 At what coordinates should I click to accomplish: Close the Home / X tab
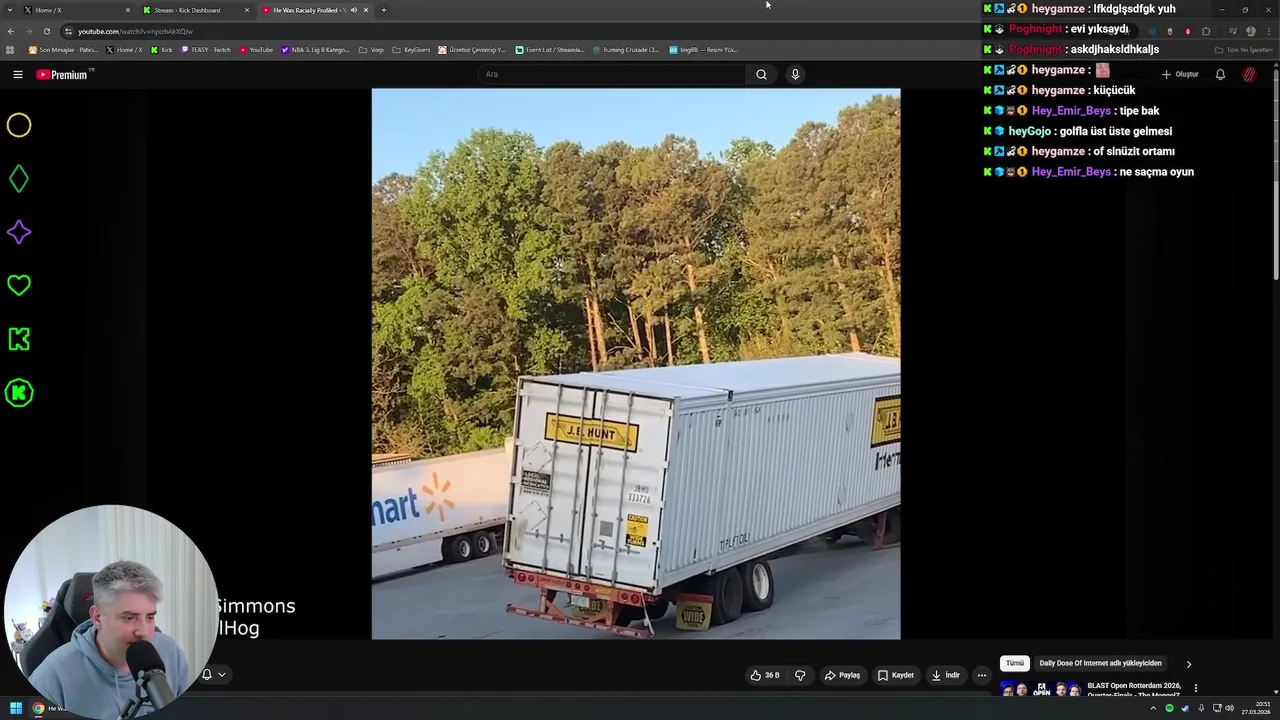[x=128, y=10]
